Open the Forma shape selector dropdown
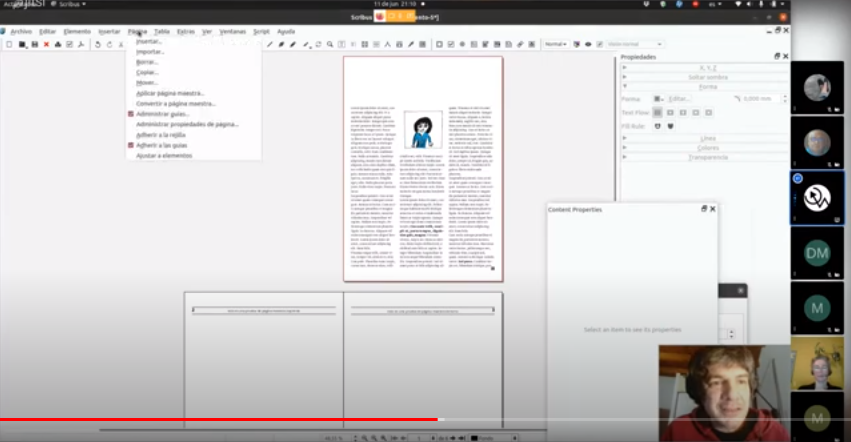 [658, 99]
